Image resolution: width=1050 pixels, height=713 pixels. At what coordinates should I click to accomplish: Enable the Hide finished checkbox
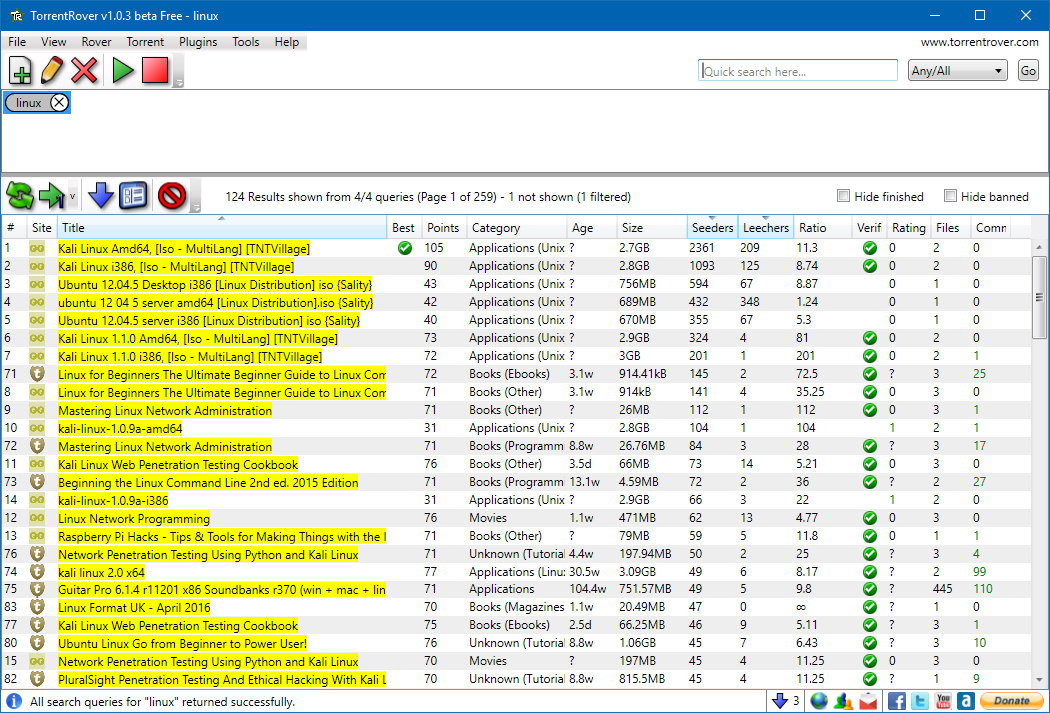tap(844, 196)
